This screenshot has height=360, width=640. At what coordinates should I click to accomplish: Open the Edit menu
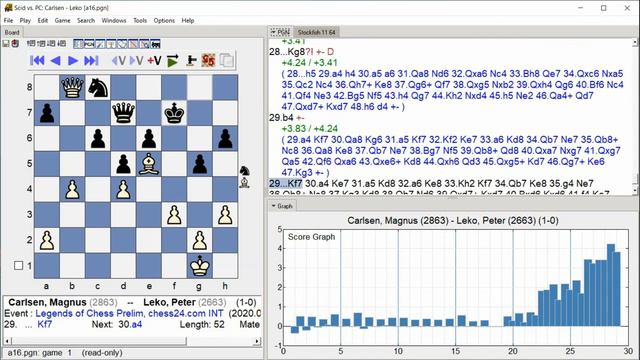click(x=43, y=20)
